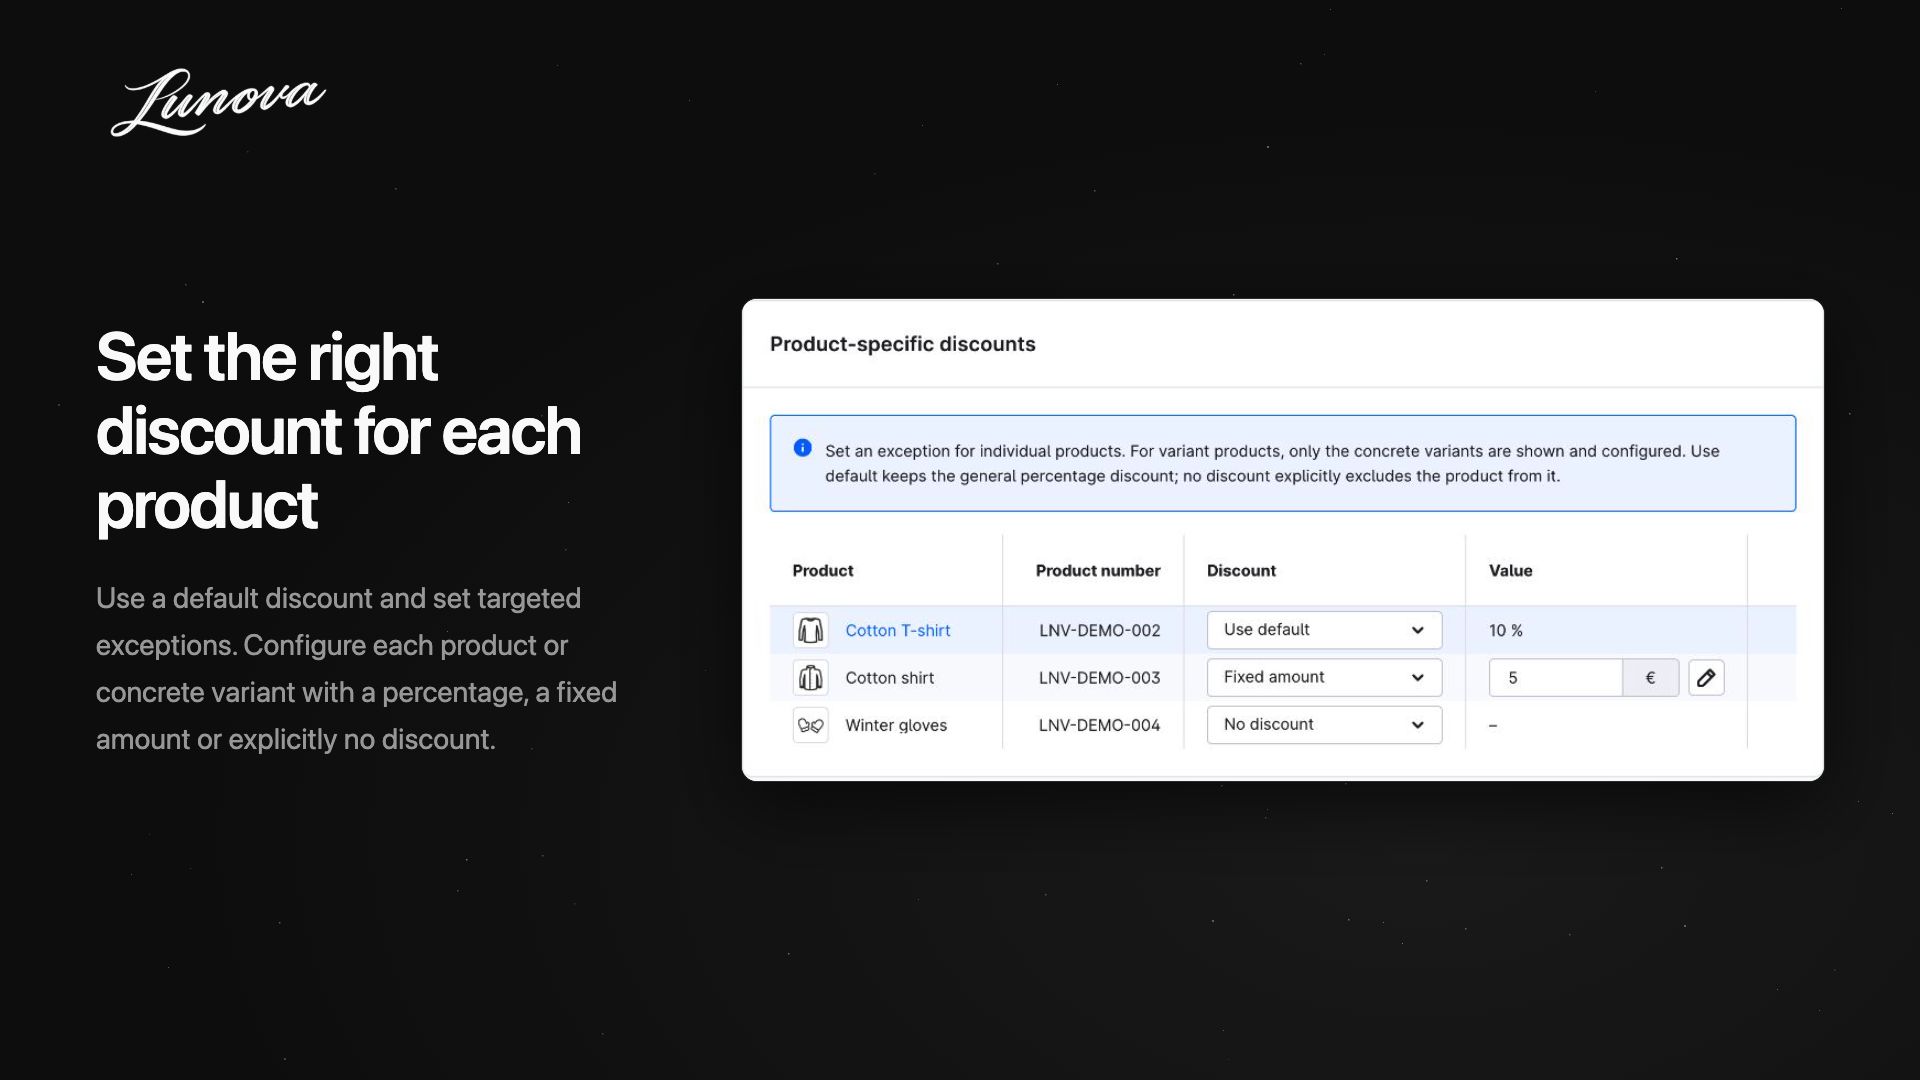Click the Product column header

click(822, 570)
